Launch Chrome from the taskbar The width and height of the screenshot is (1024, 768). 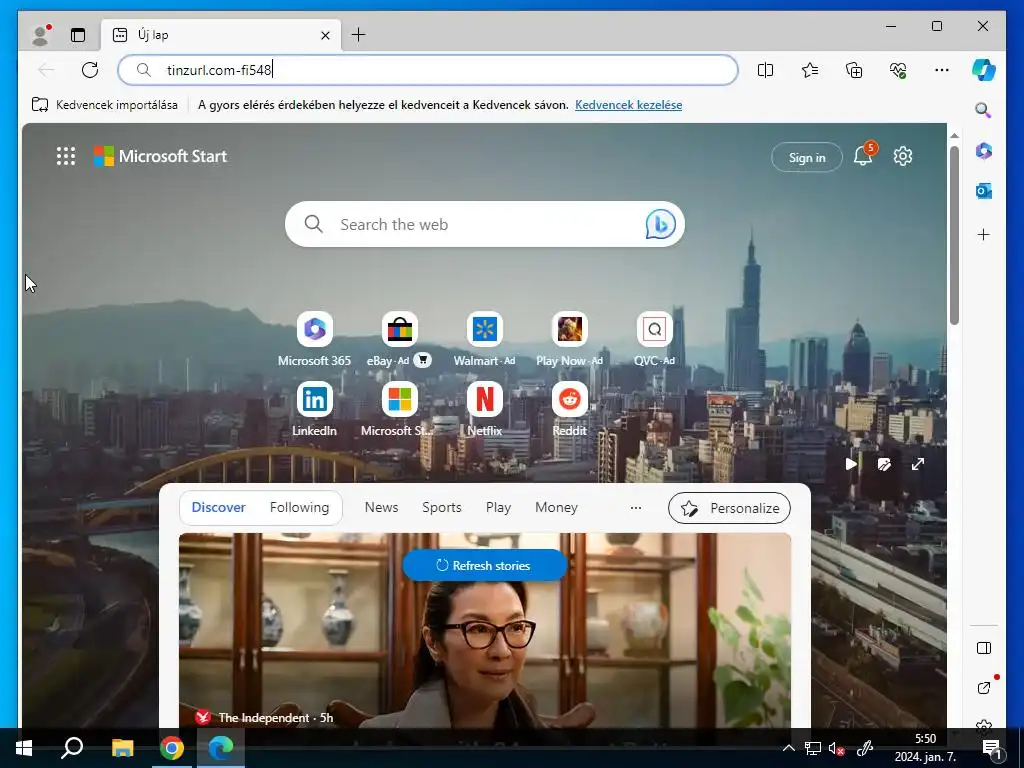172,748
